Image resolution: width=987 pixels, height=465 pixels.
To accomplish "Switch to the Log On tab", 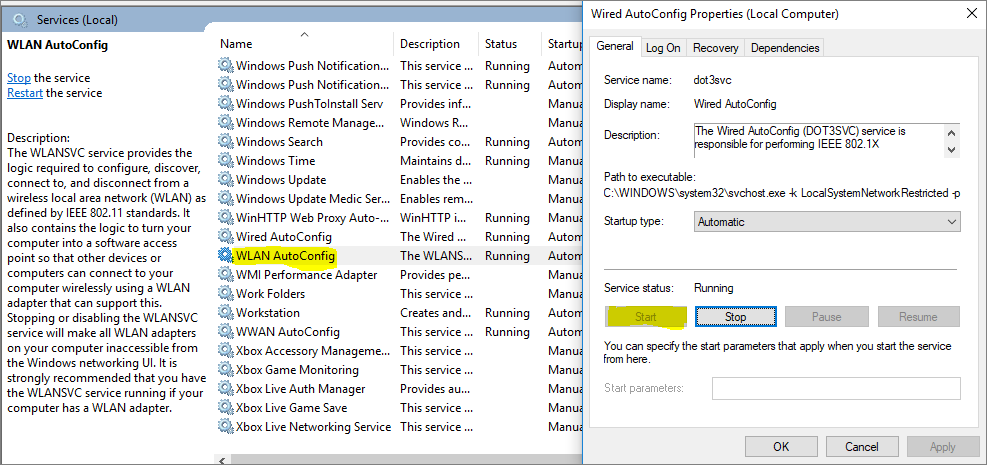I will 663,48.
